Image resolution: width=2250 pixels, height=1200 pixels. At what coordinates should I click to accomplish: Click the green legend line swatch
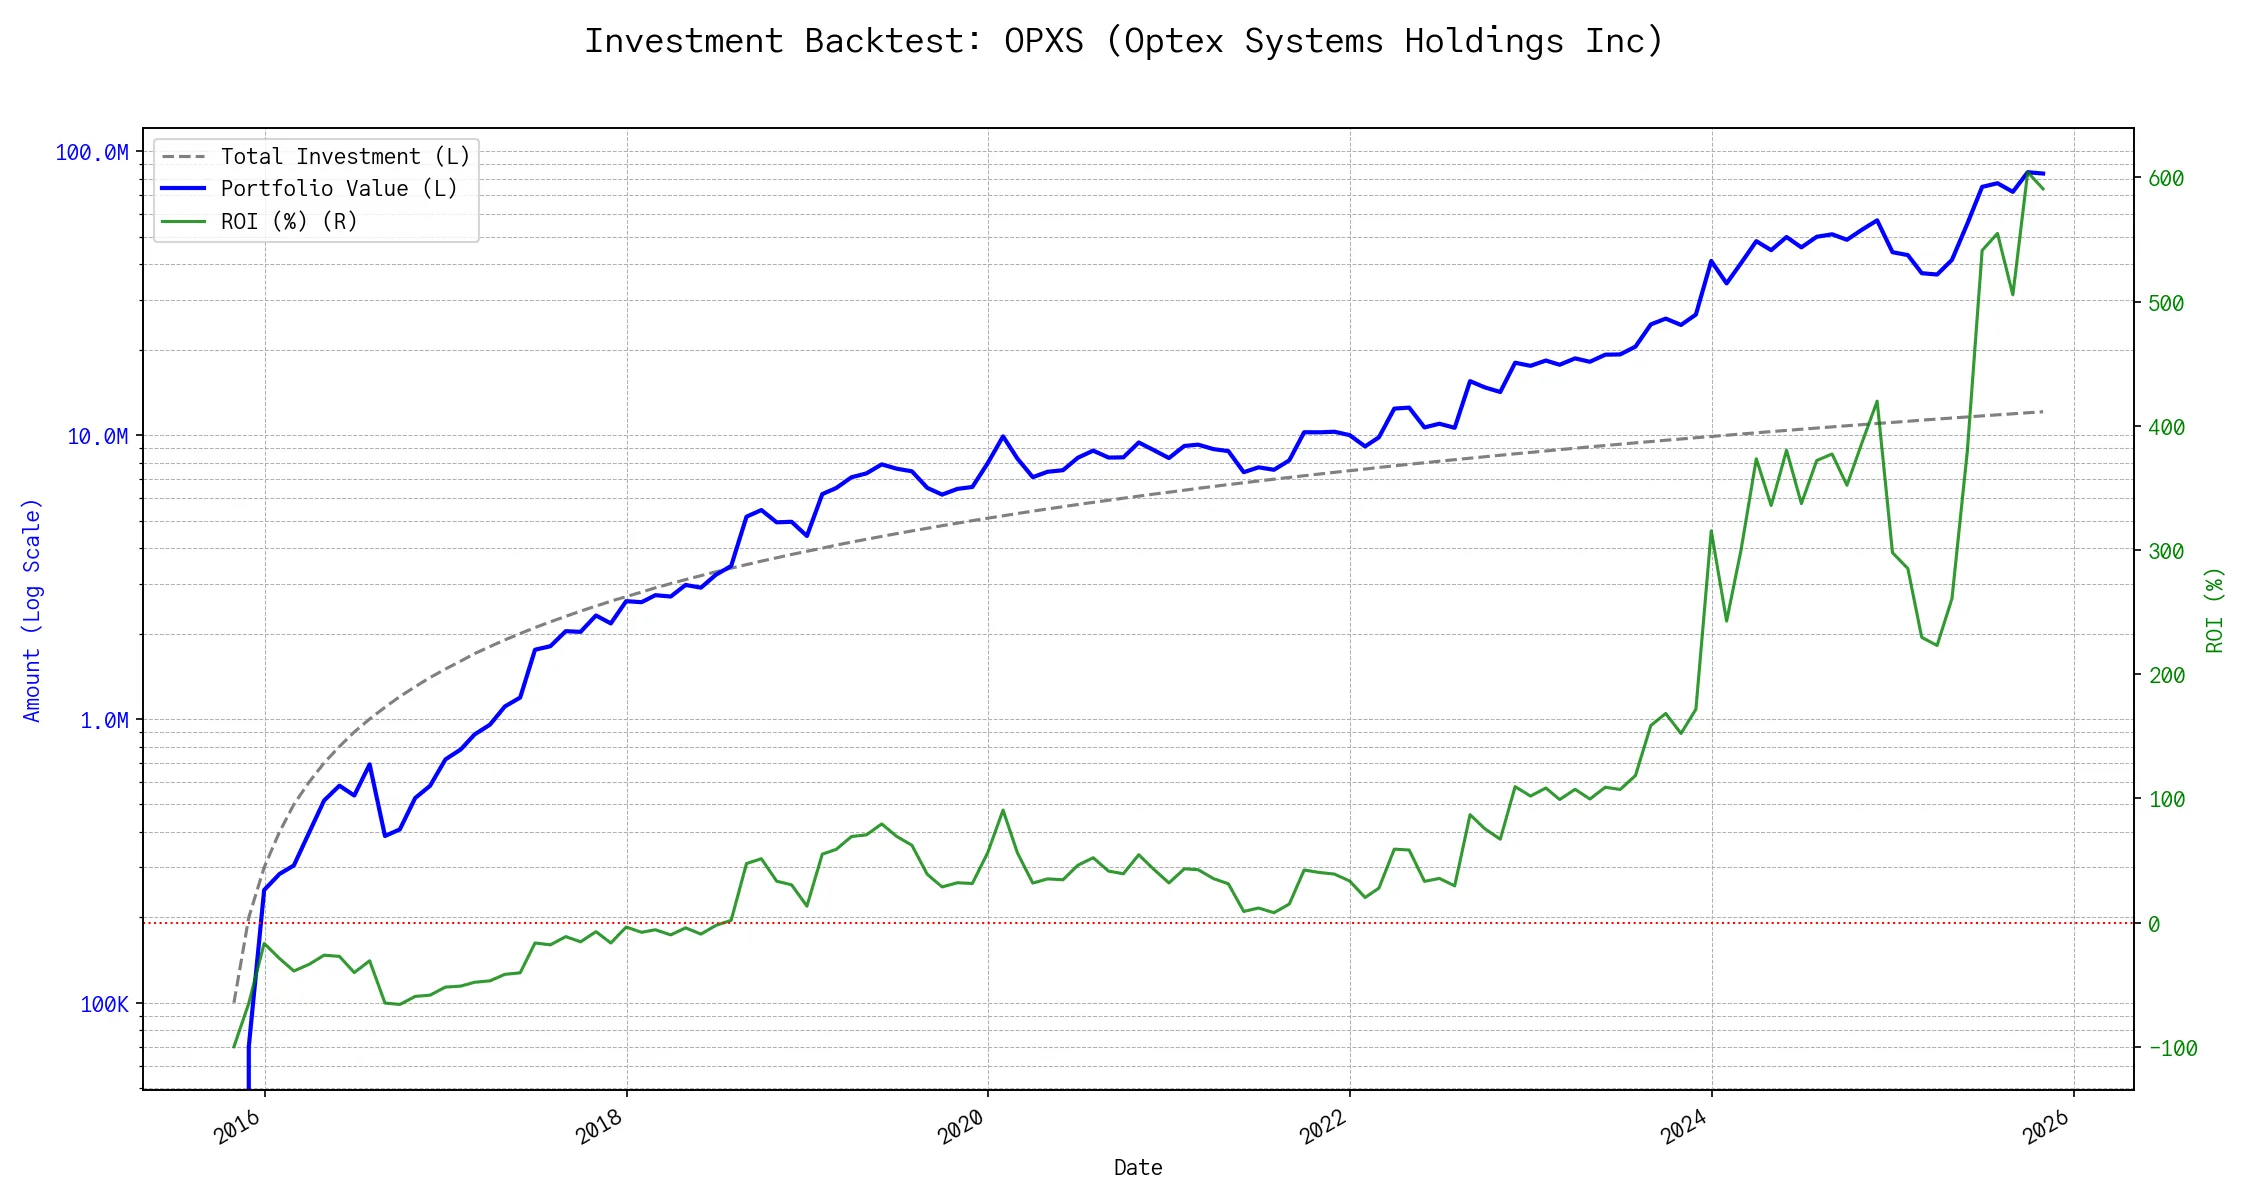point(183,222)
